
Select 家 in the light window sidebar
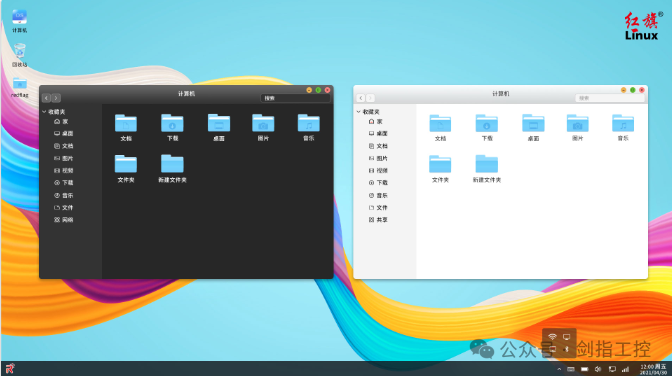(x=376, y=122)
